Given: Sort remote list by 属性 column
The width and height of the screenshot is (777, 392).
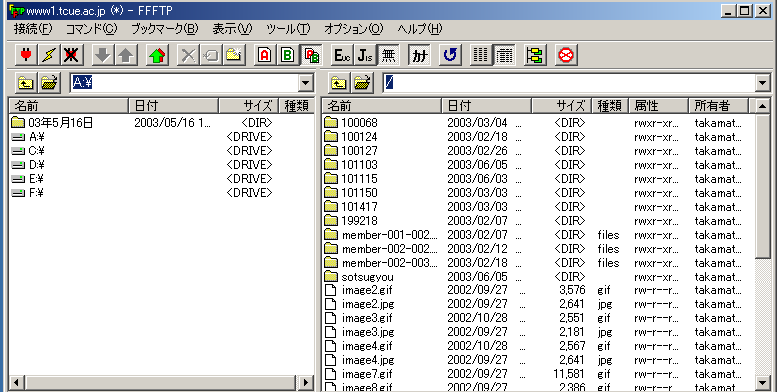Looking at the screenshot, I should click(659, 106).
